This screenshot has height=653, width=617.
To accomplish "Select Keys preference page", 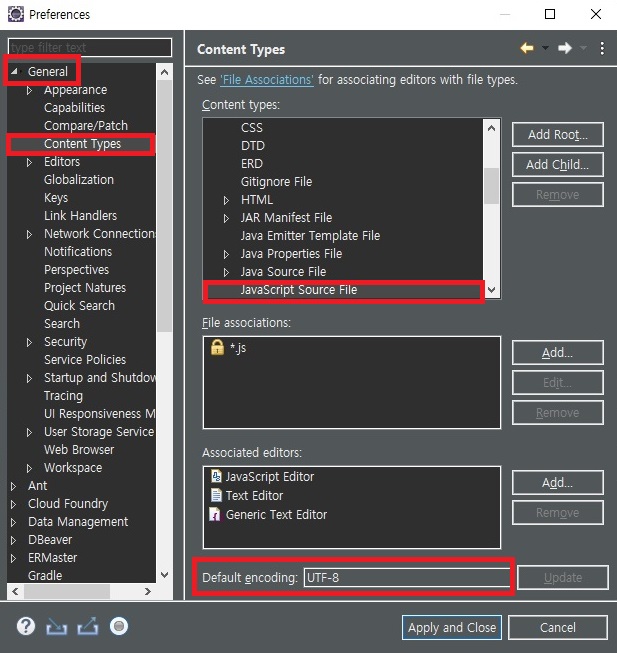I will [x=56, y=197].
